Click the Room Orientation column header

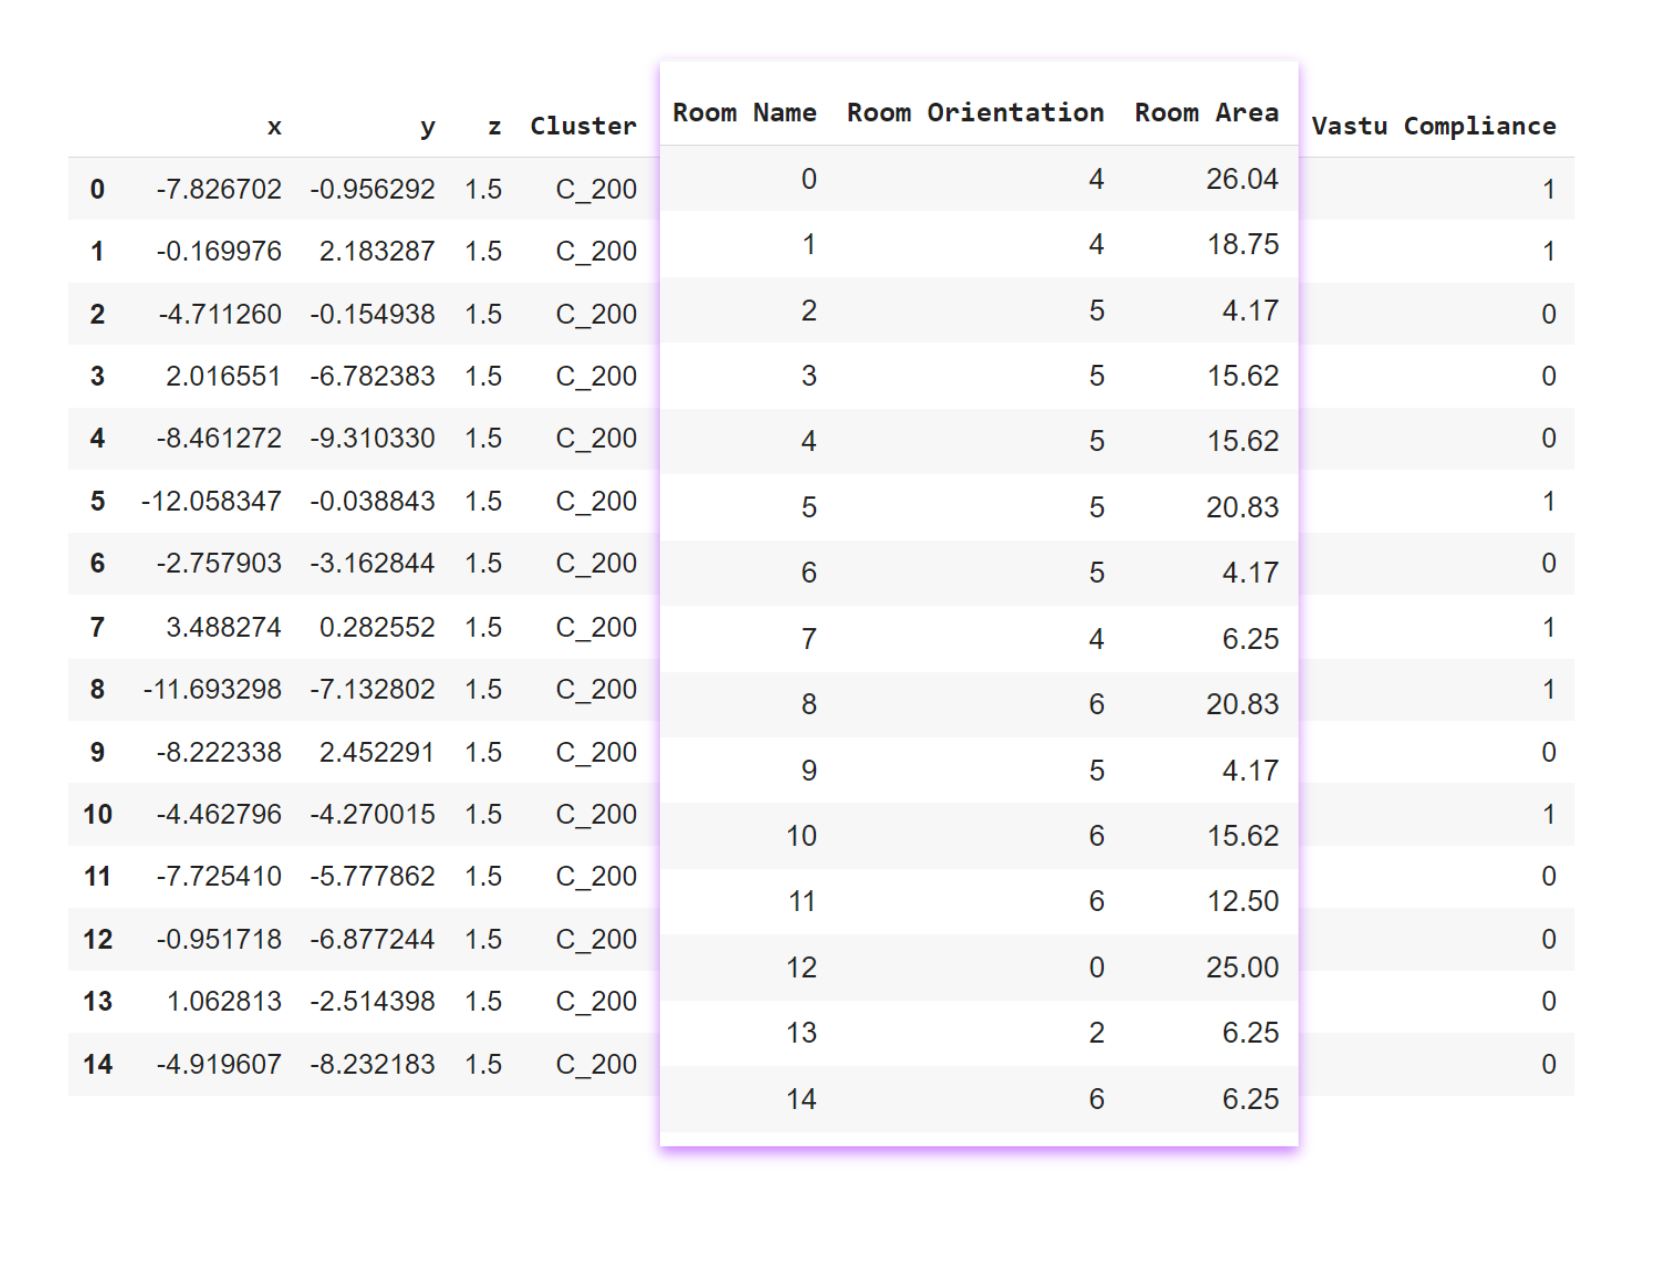point(975,112)
